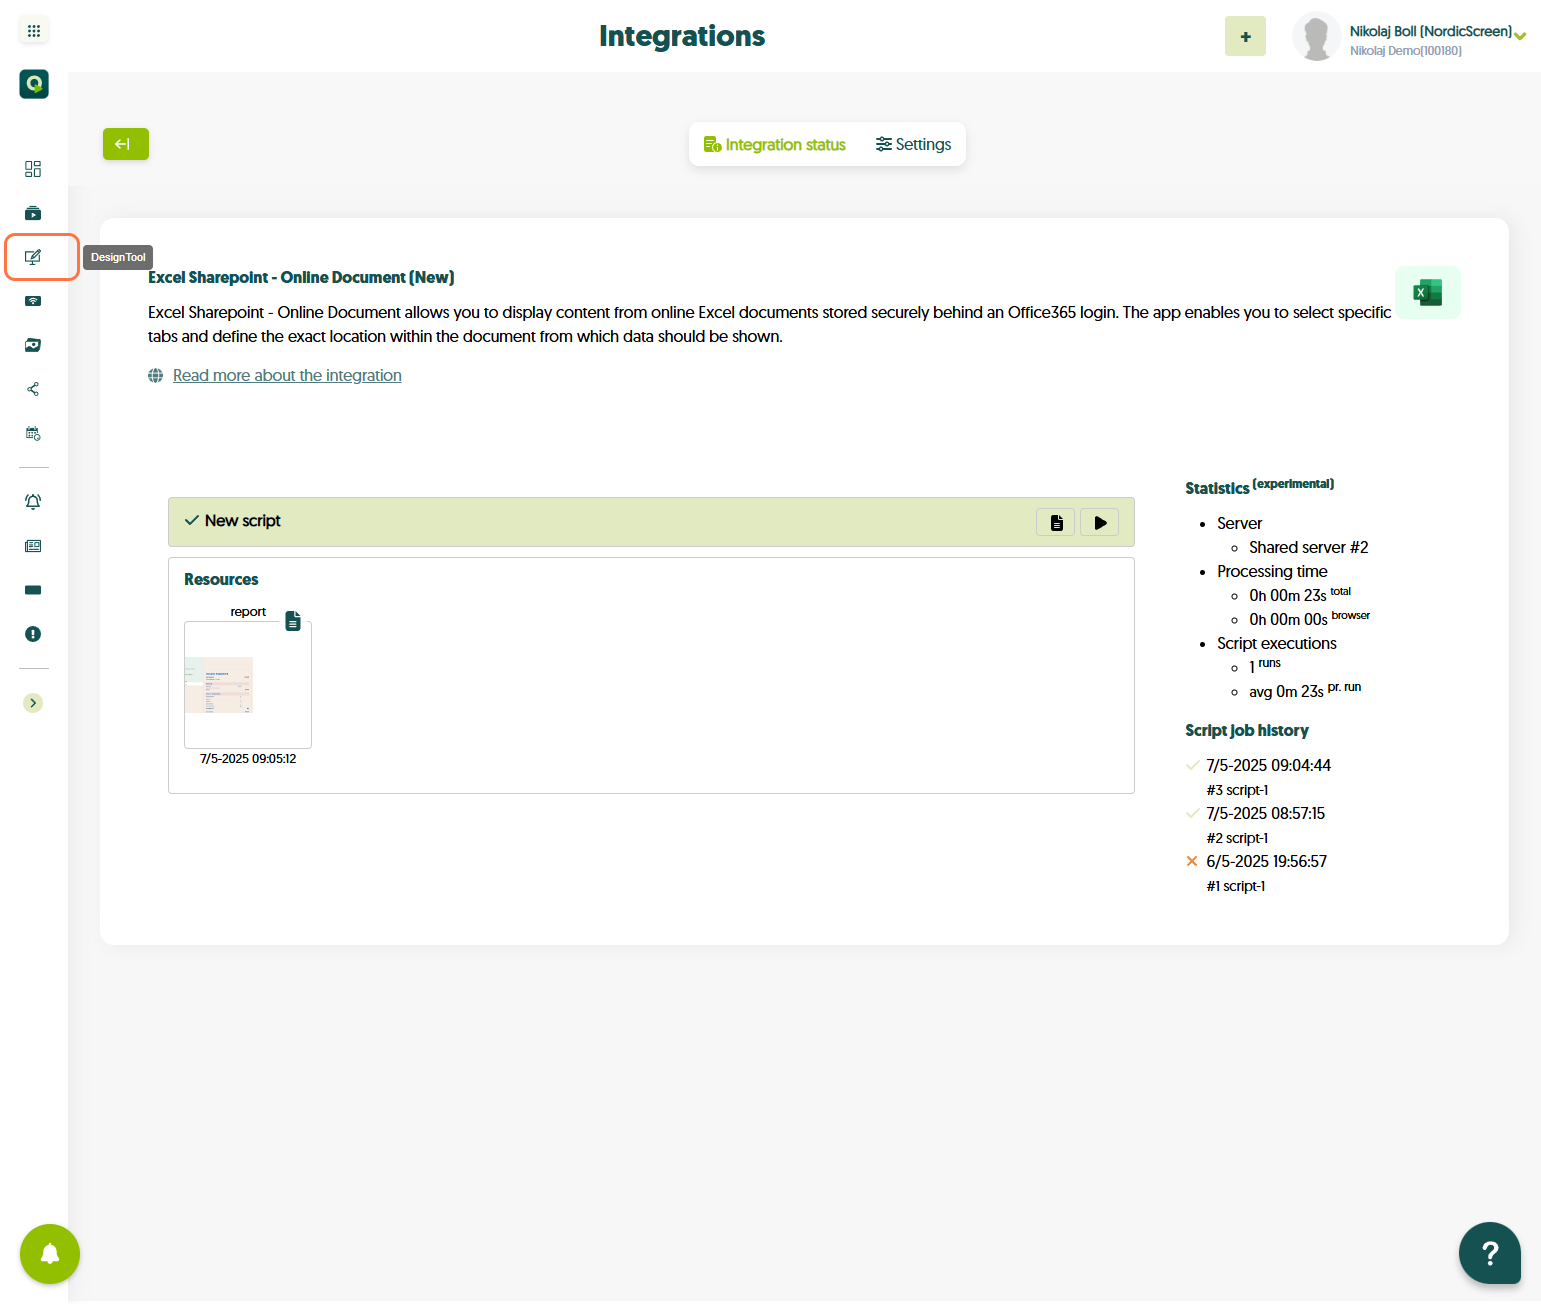Run the New script with play button
1541x1304 pixels.
coord(1100,522)
